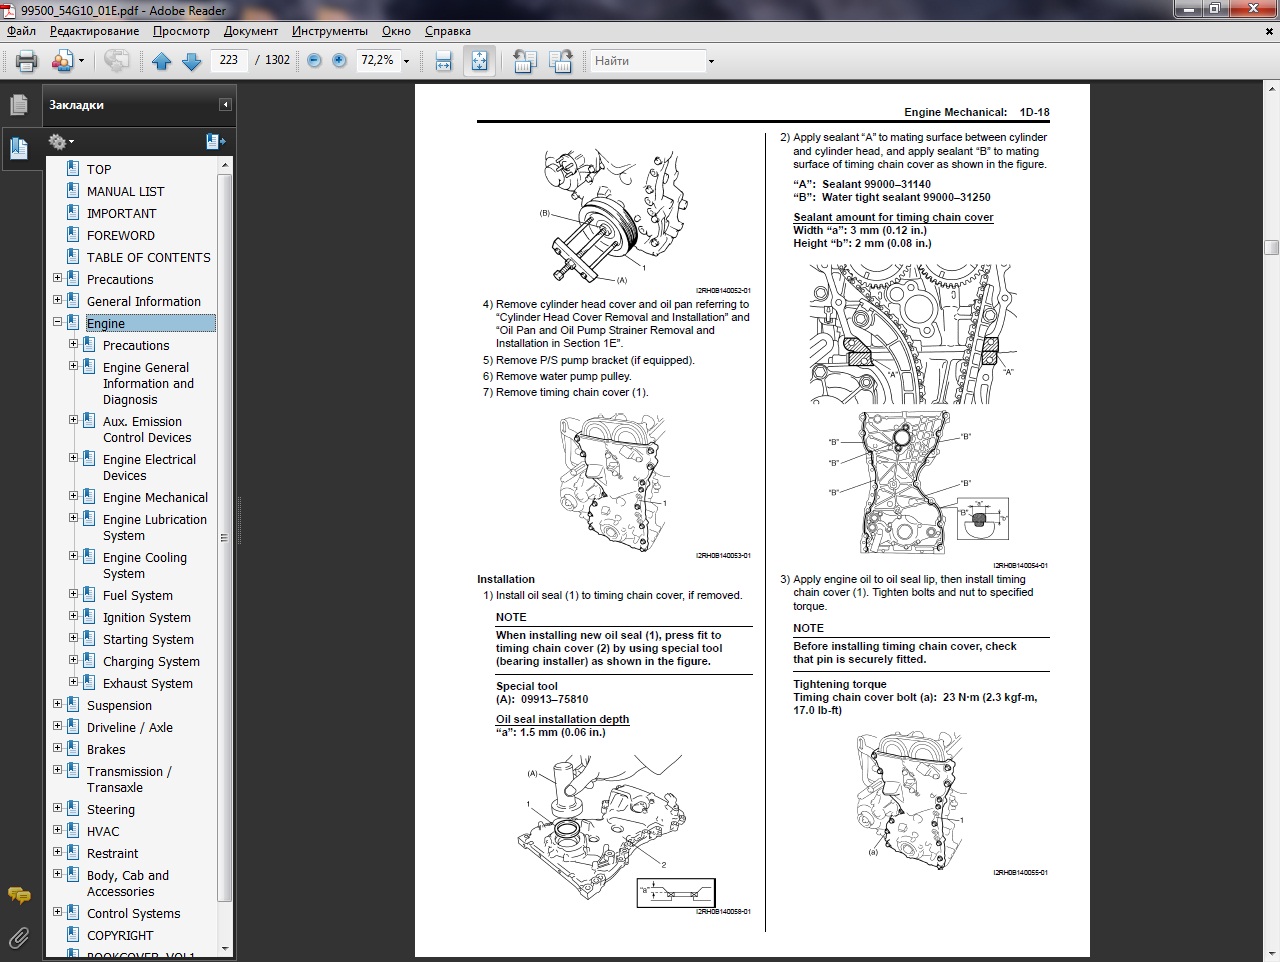This screenshot has width=1280, height=962.
Task: Click the zoom in plus button
Action: tap(339, 60)
